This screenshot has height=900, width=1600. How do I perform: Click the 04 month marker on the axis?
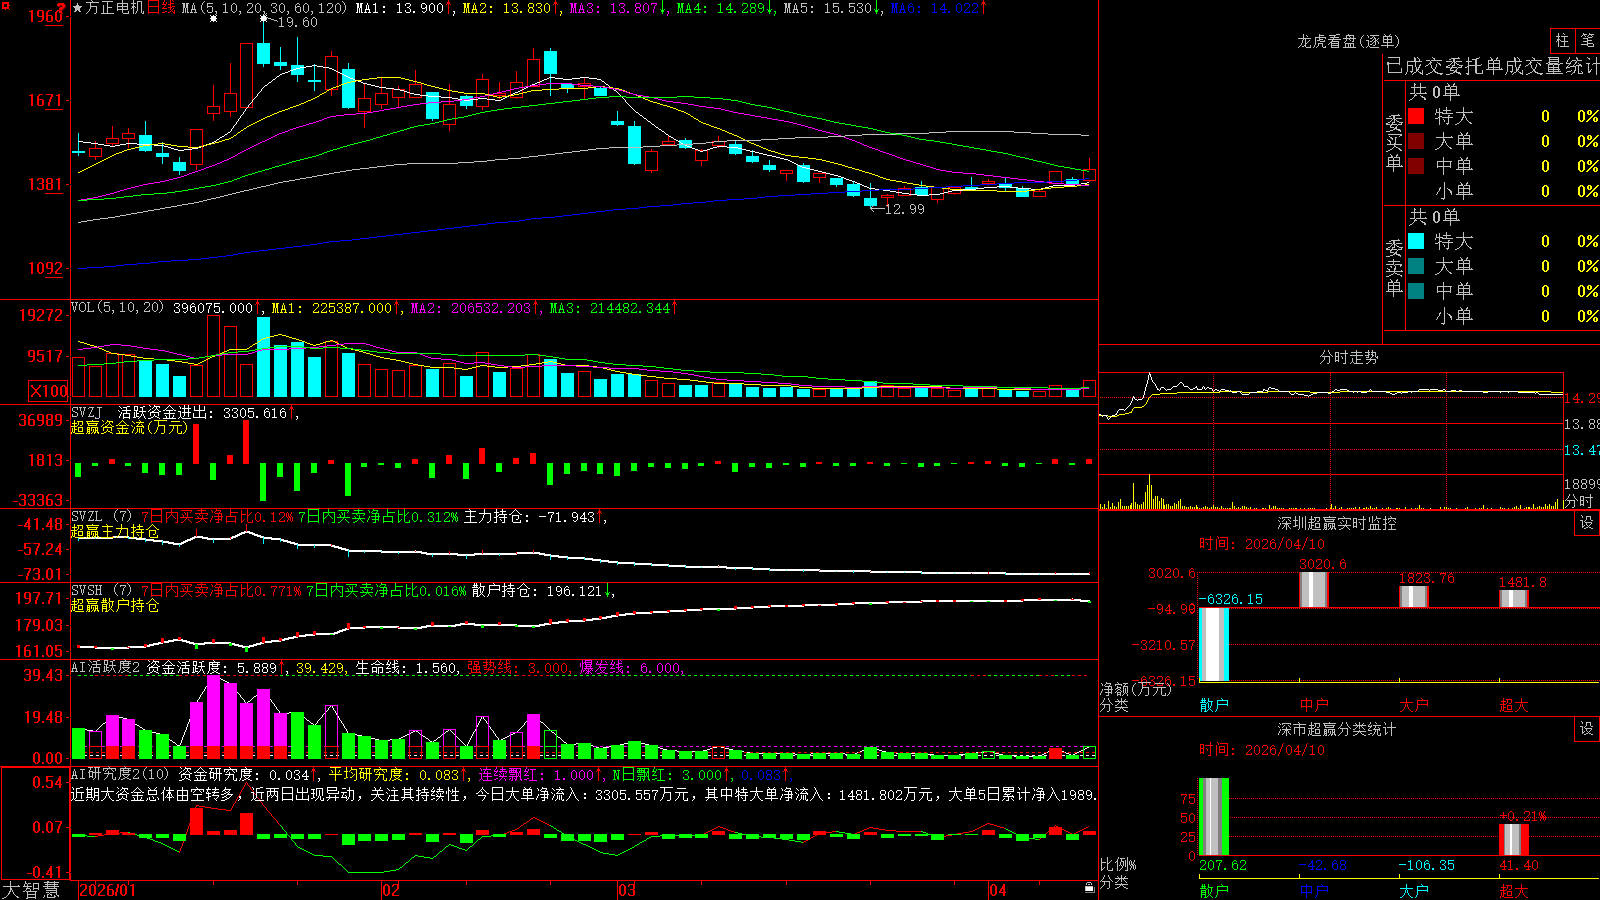coord(997,890)
